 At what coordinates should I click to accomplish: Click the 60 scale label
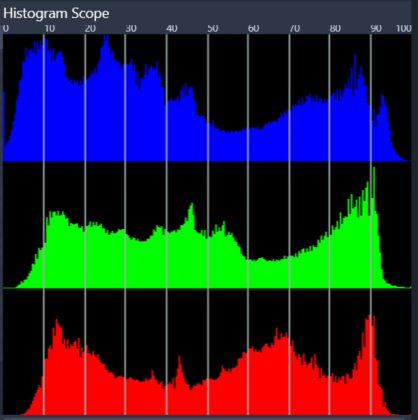(253, 29)
